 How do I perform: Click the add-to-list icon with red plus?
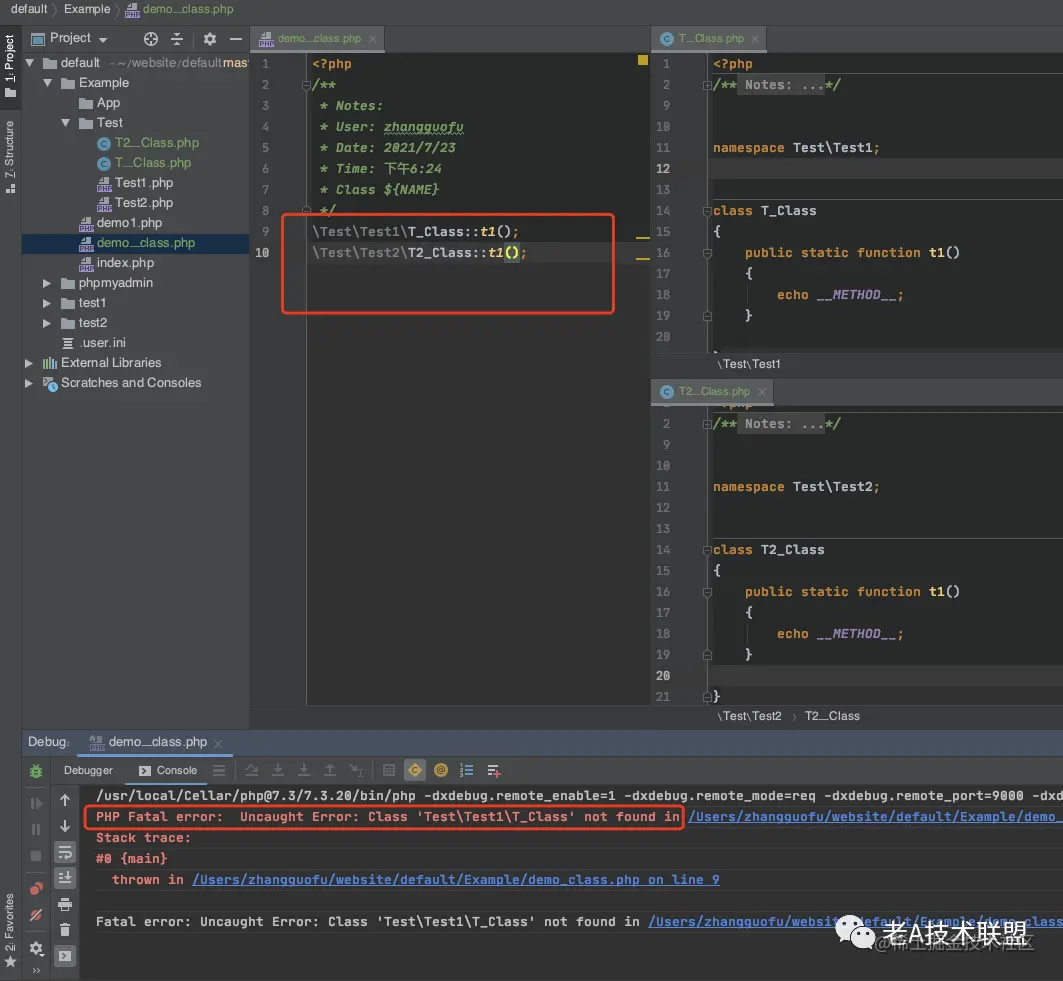tap(494, 771)
